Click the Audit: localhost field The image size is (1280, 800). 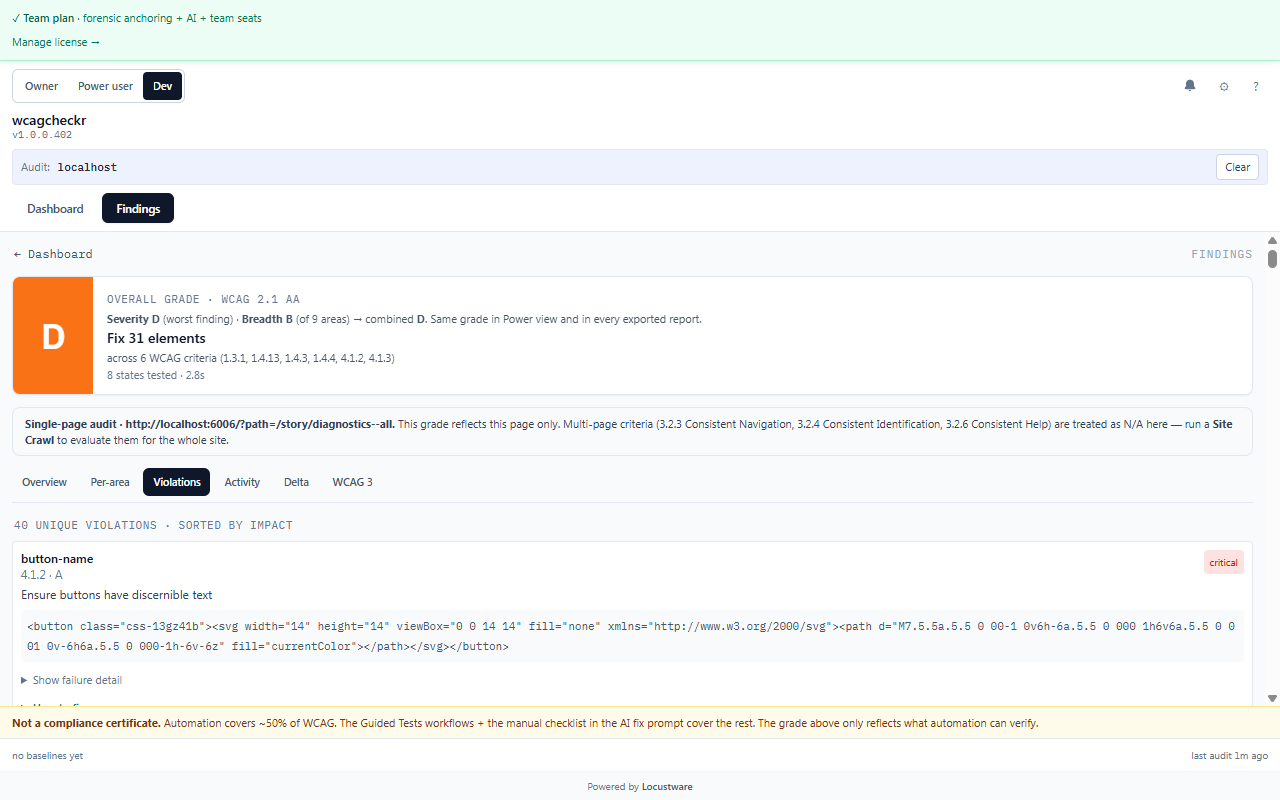coord(640,167)
